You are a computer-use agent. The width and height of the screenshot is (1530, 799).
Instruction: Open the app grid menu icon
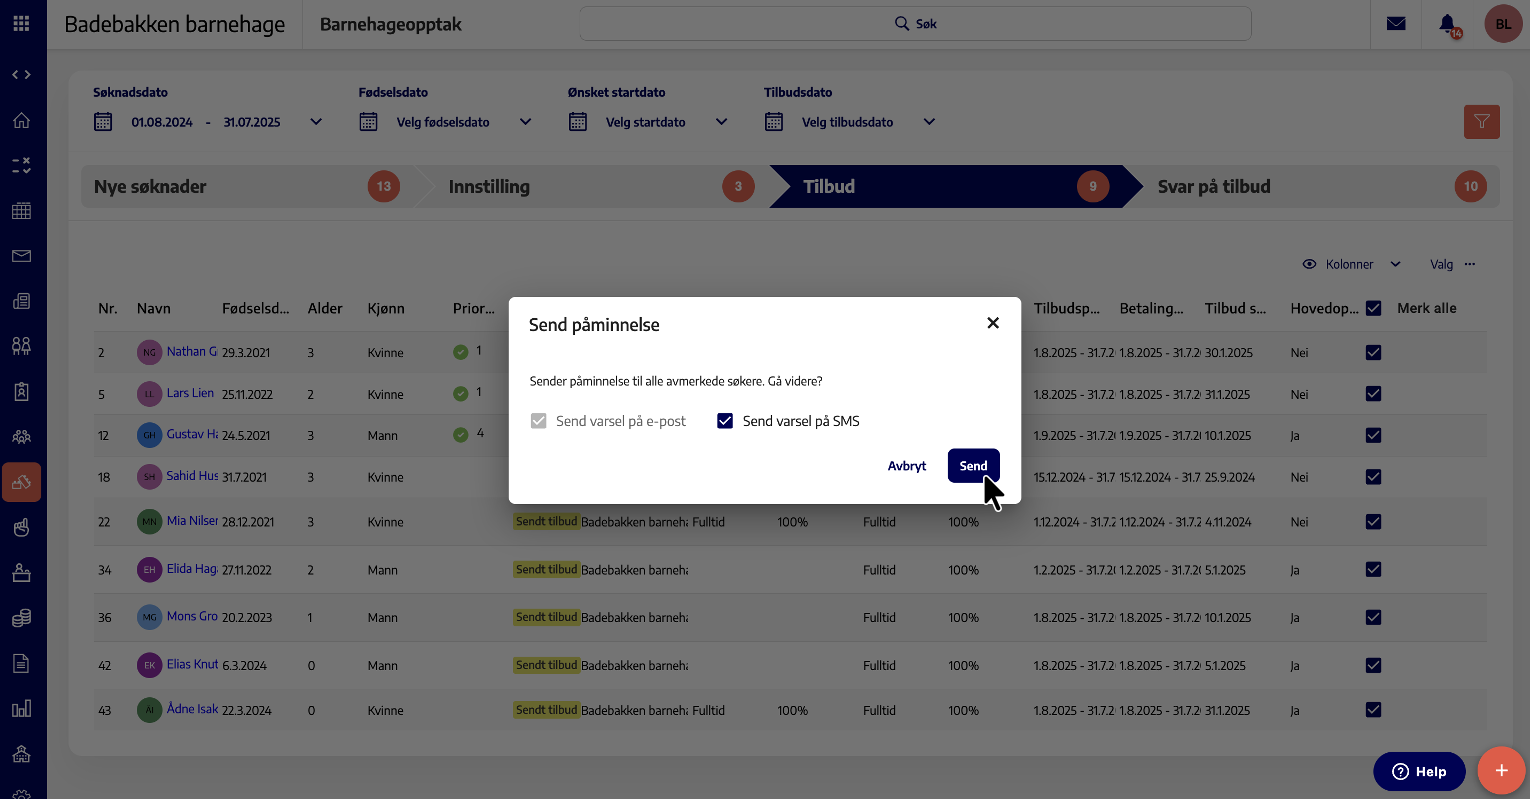tap(21, 23)
